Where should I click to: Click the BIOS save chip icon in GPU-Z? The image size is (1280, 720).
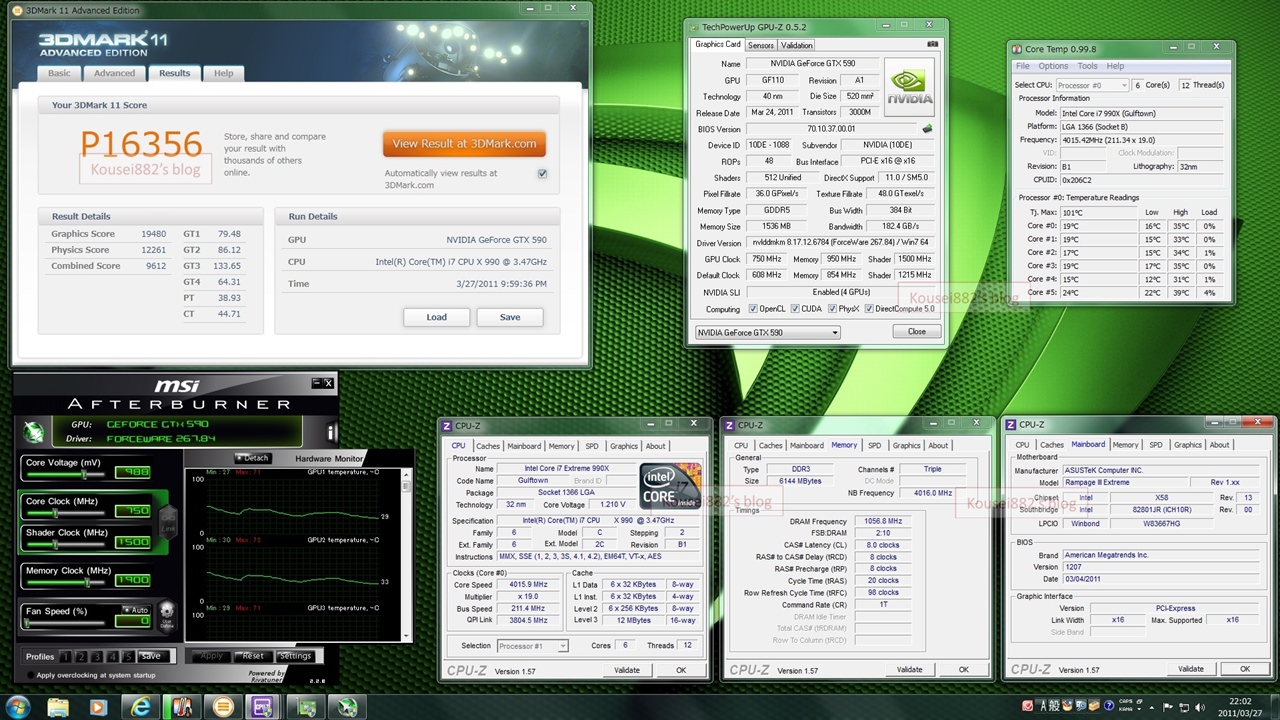pyautogui.click(x=927, y=129)
